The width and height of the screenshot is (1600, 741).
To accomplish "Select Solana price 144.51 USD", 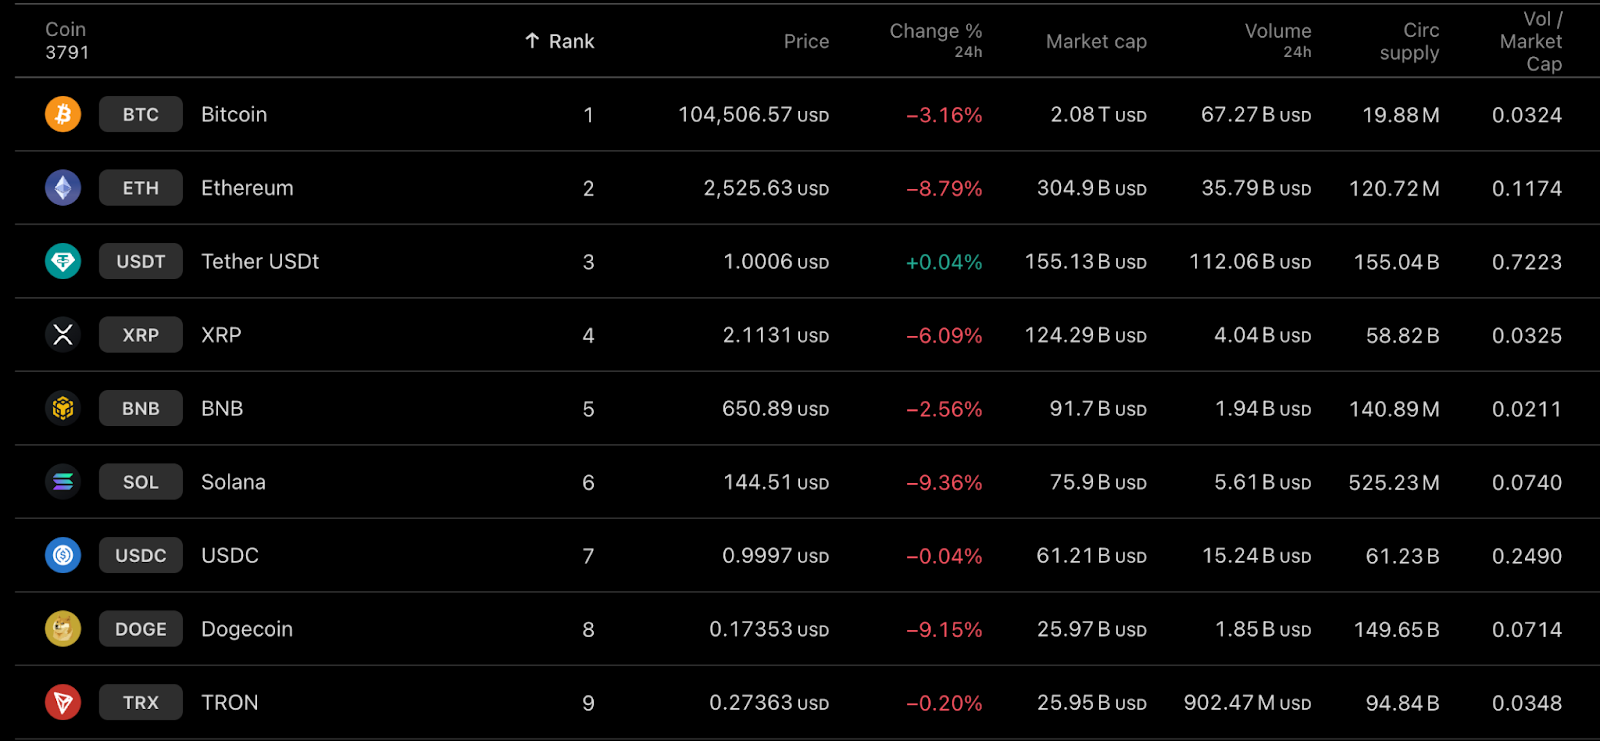I will [776, 482].
